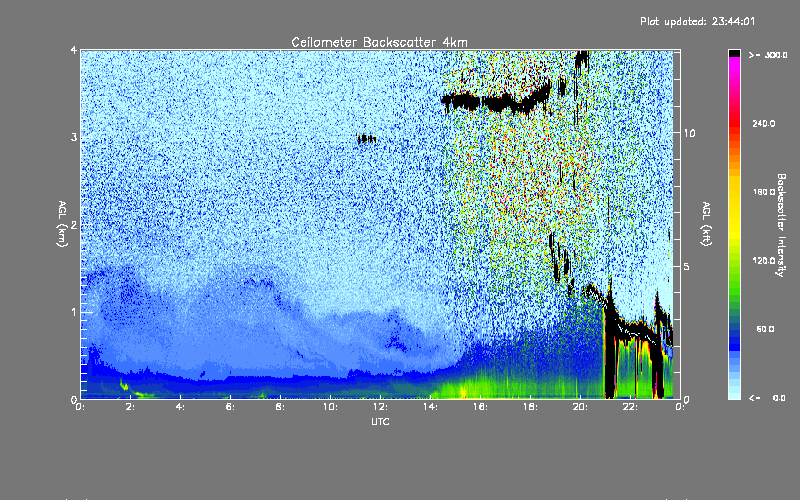The image size is (800, 500).
Task: Click the small black cloud patch at 3 km
Action: coord(366,139)
